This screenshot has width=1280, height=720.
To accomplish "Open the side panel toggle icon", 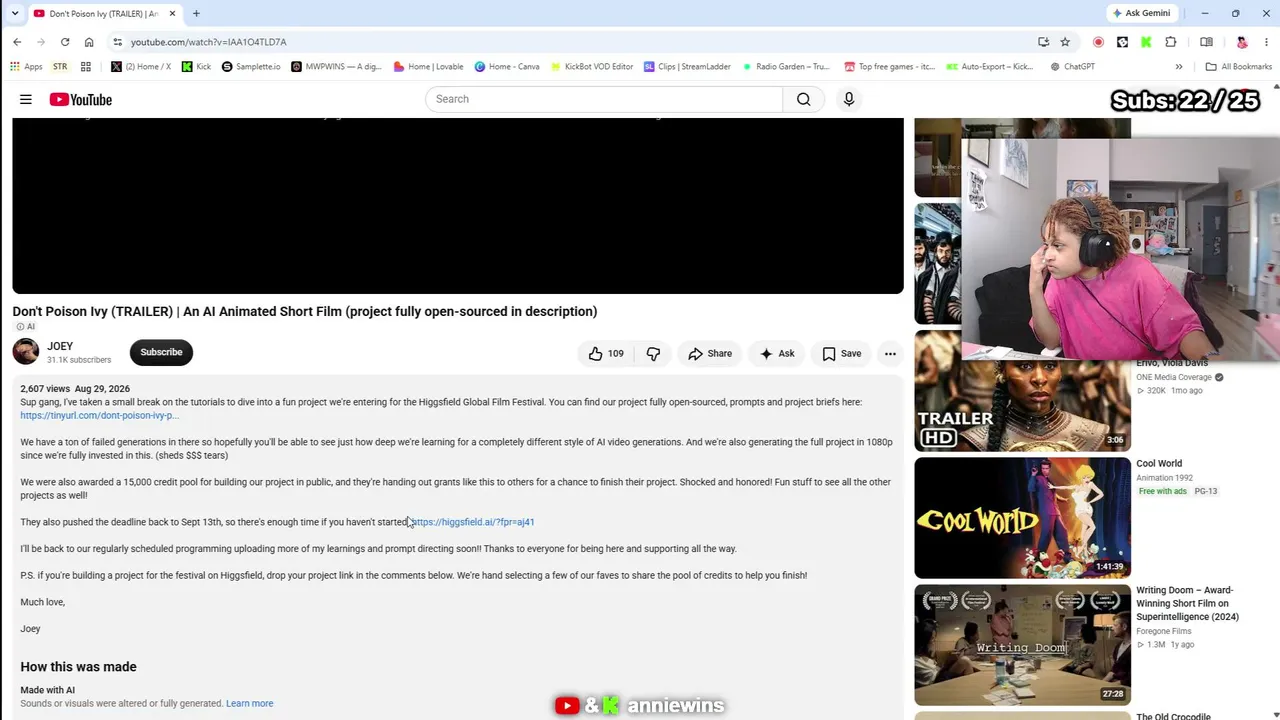I will pyautogui.click(x=1206, y=42).
